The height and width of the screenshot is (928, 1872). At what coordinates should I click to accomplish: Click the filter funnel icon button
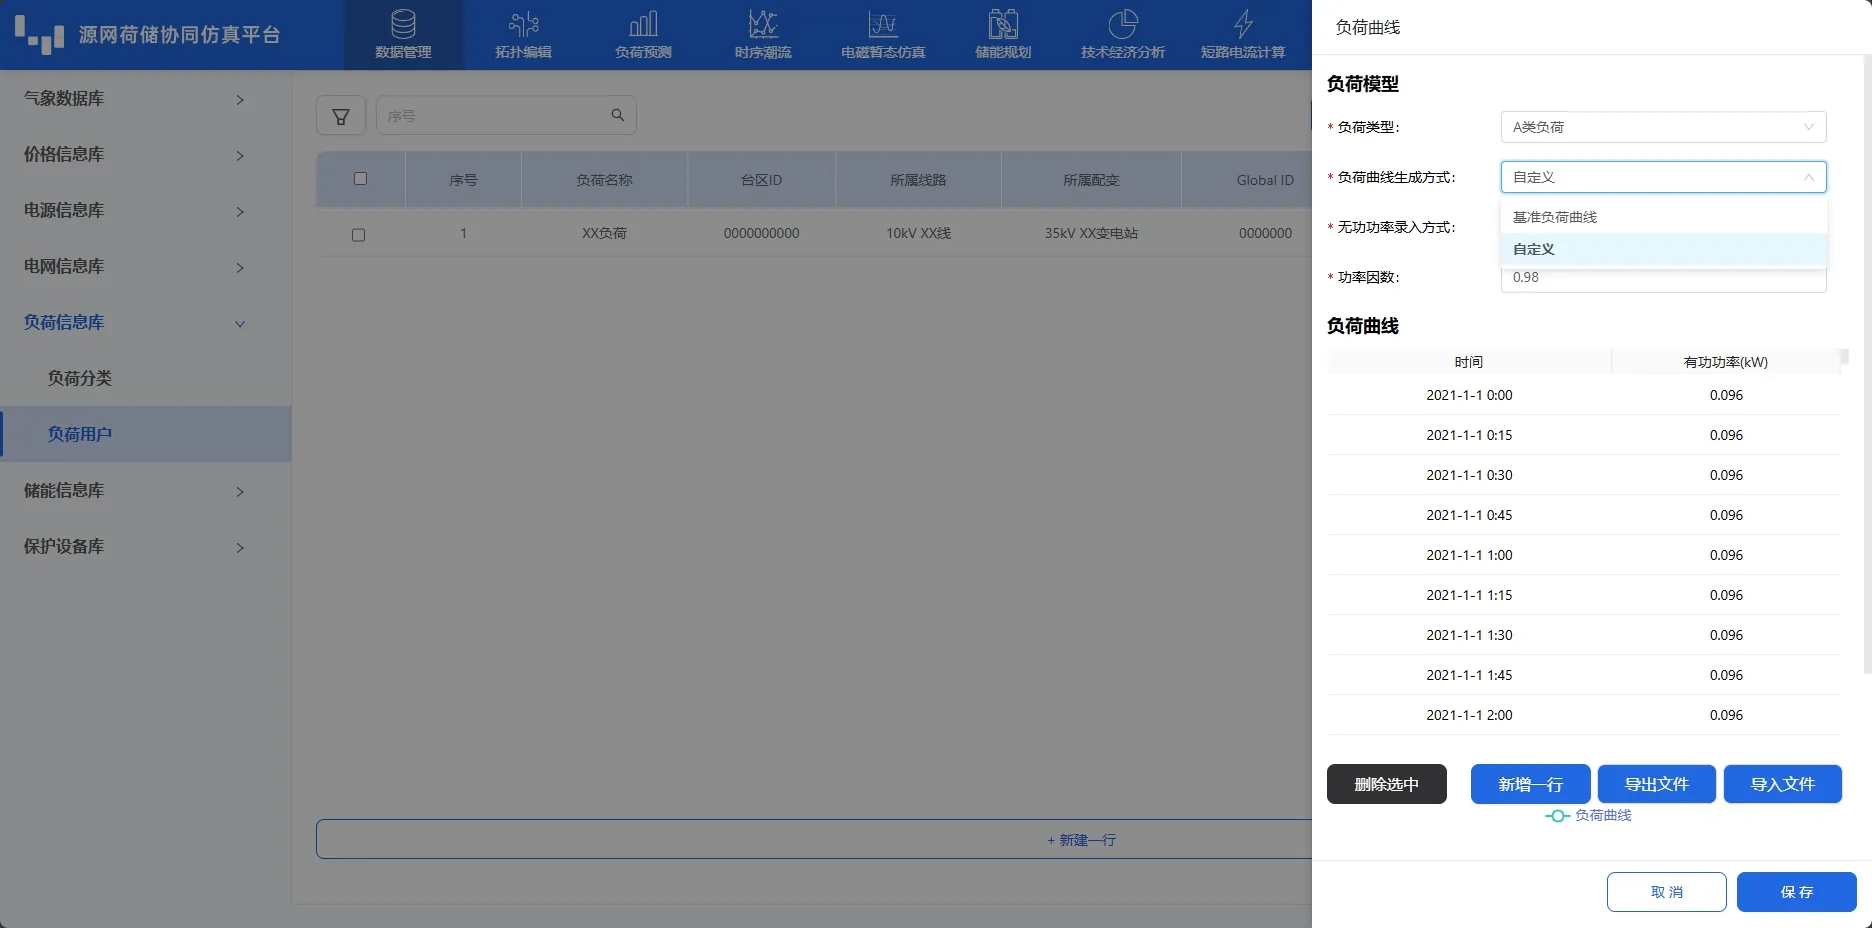pyautogui.click(x=341, y=116)
